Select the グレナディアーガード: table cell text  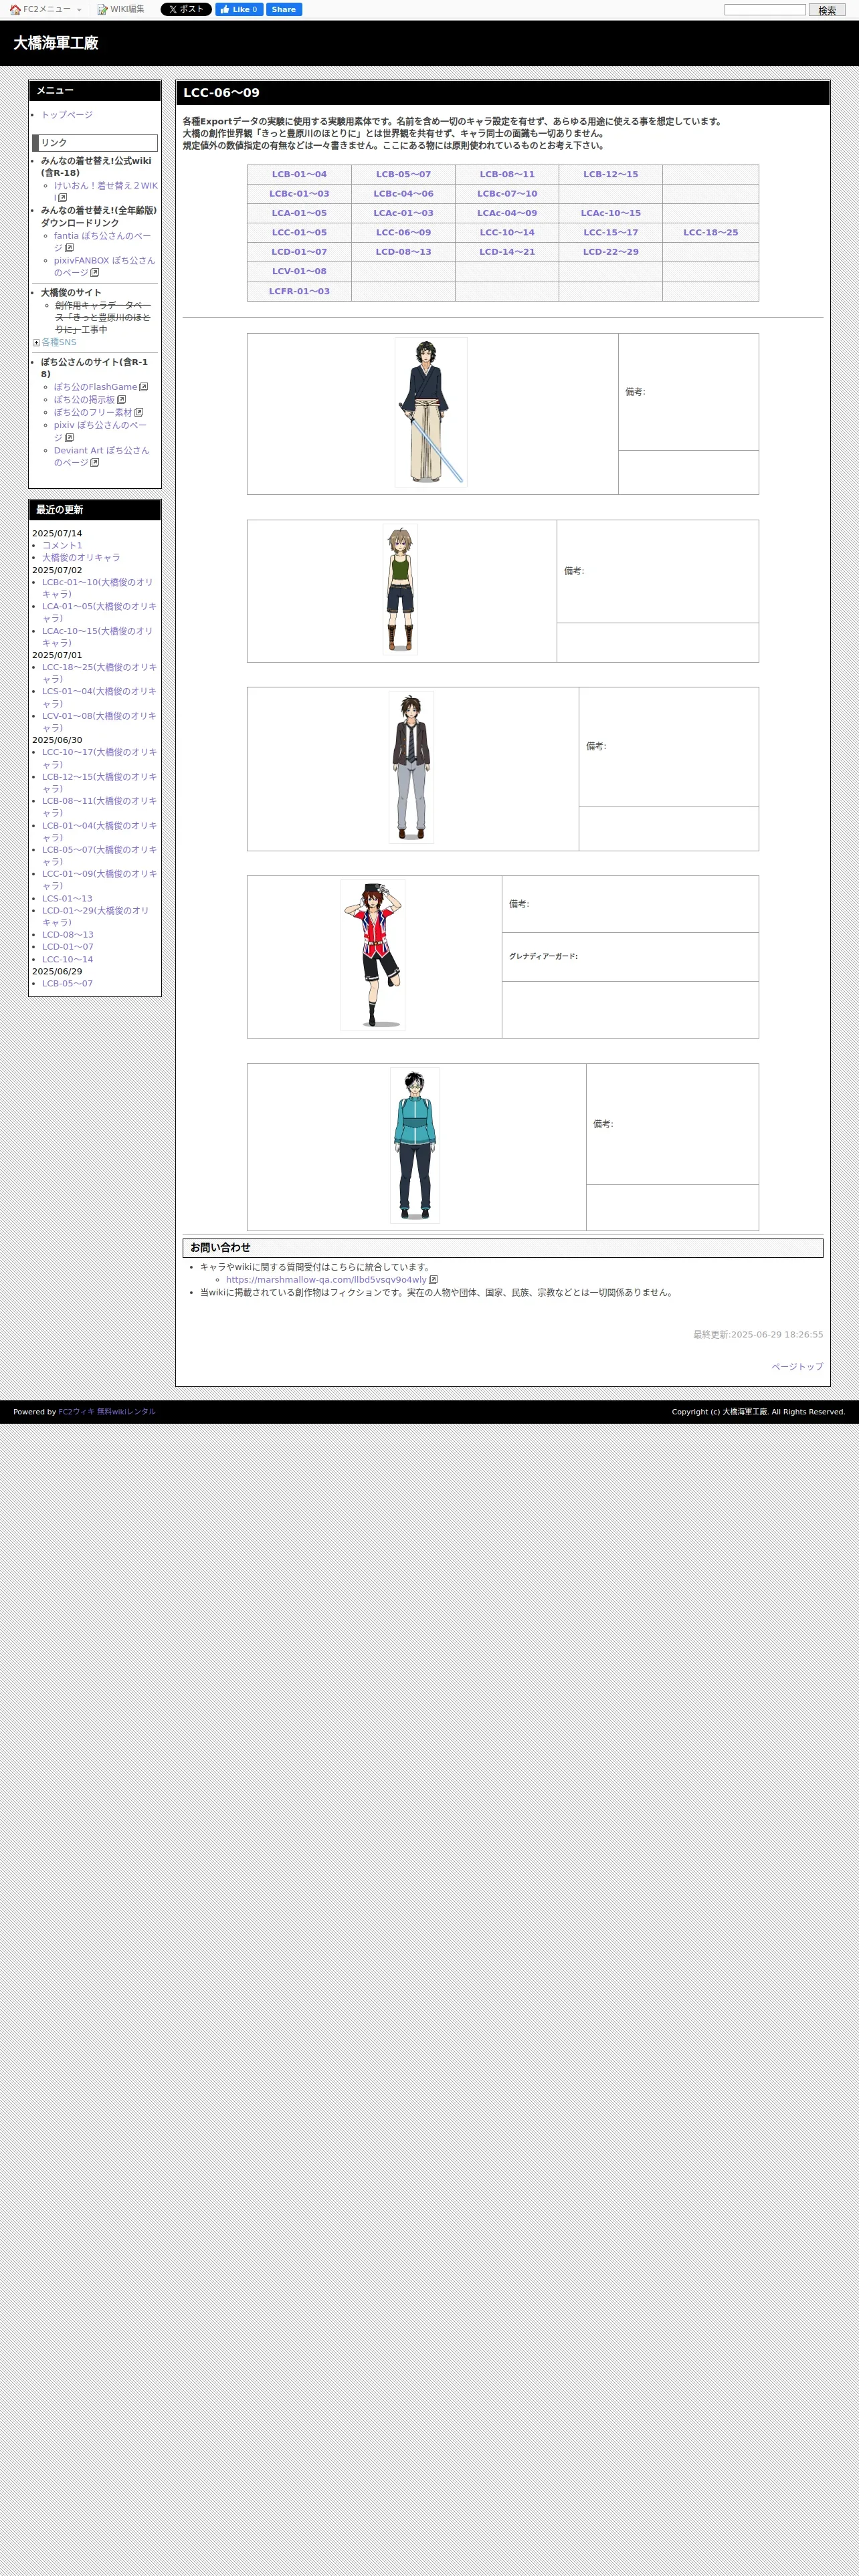pos(543,957)
